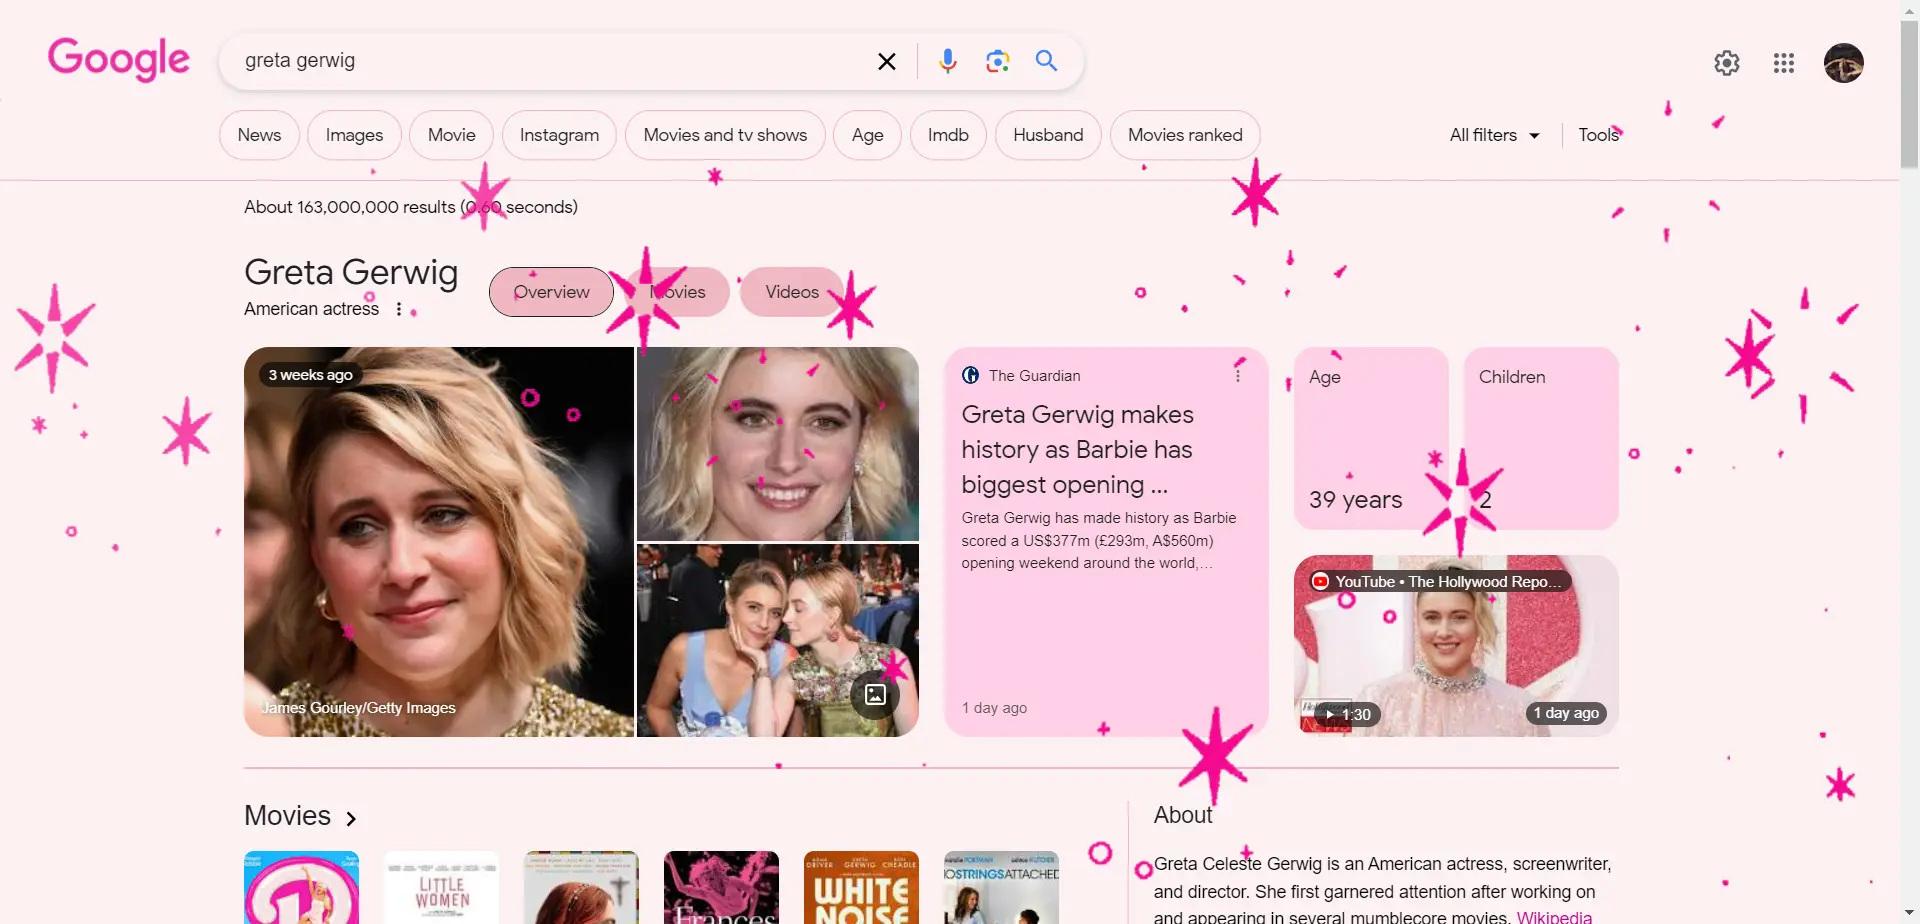1920x924 pixels.
Task: Select the Images filter chip
Action: coord(354,135)
